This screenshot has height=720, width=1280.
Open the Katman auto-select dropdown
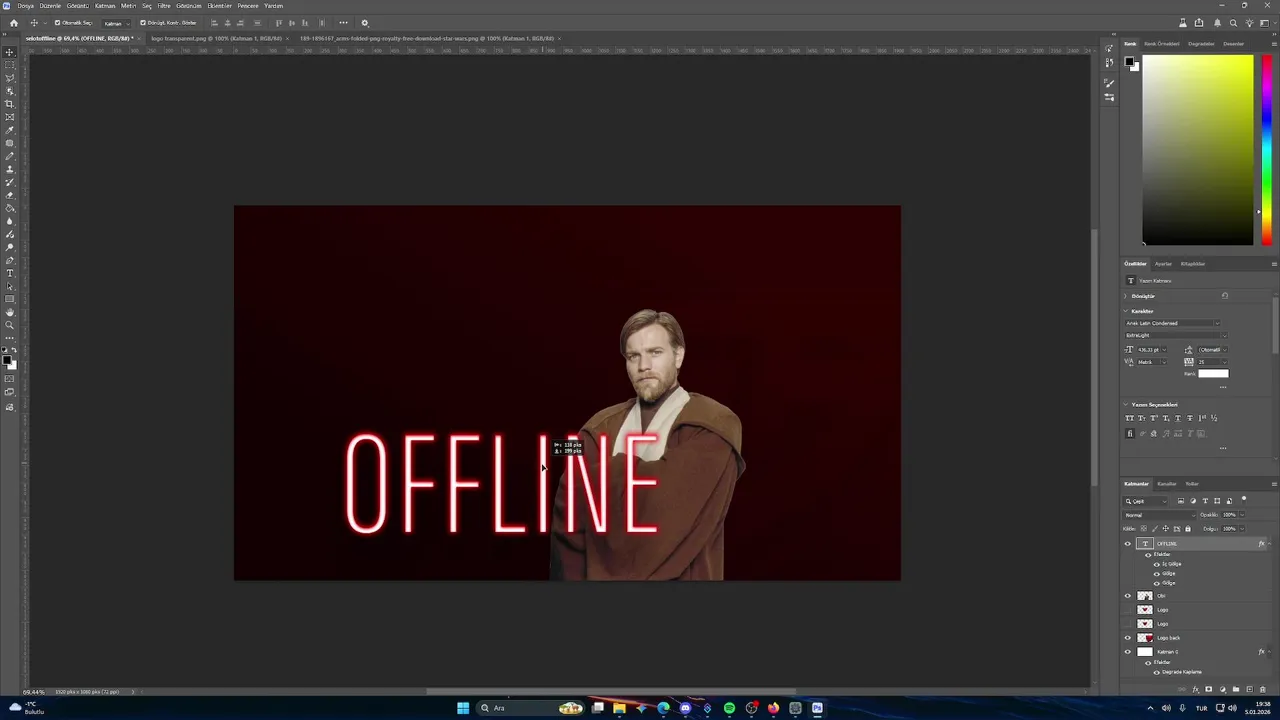tap(116, 23)
